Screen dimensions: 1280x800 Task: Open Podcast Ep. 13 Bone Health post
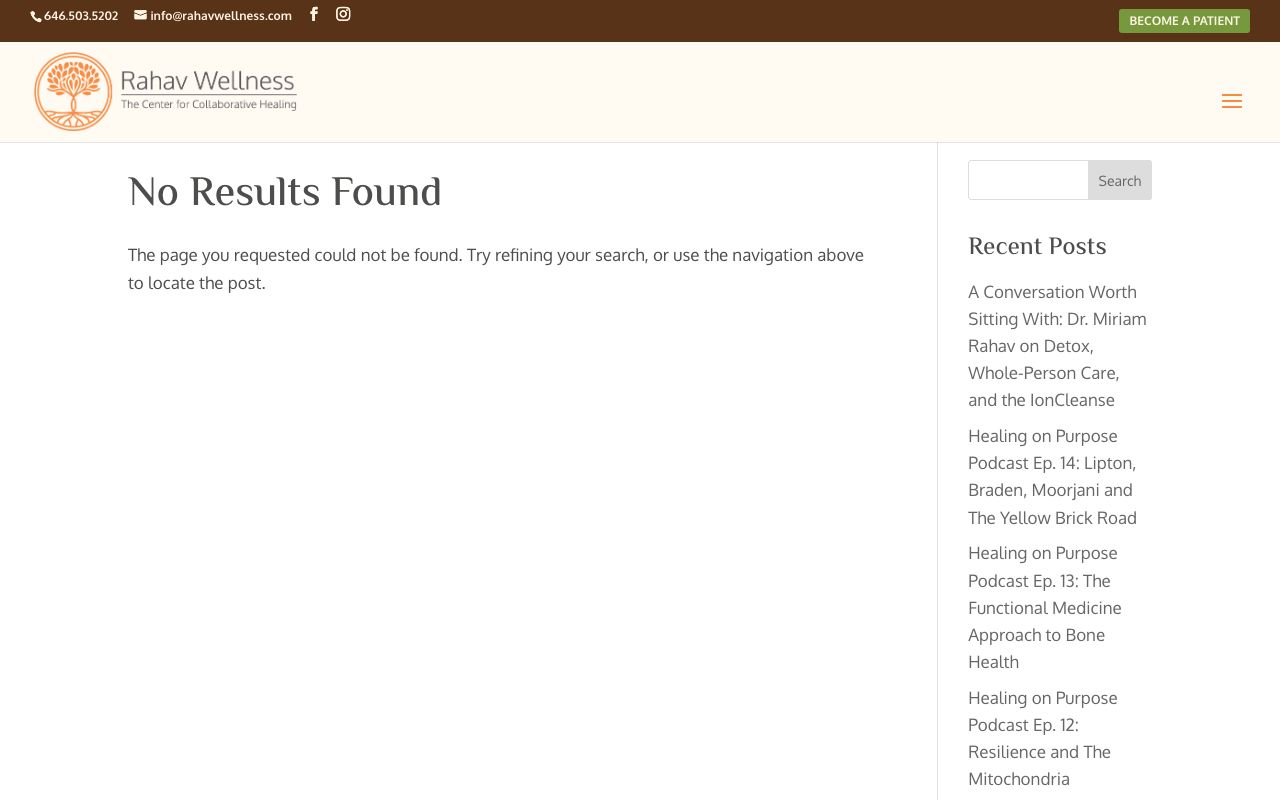click(x=1045, y=607)
